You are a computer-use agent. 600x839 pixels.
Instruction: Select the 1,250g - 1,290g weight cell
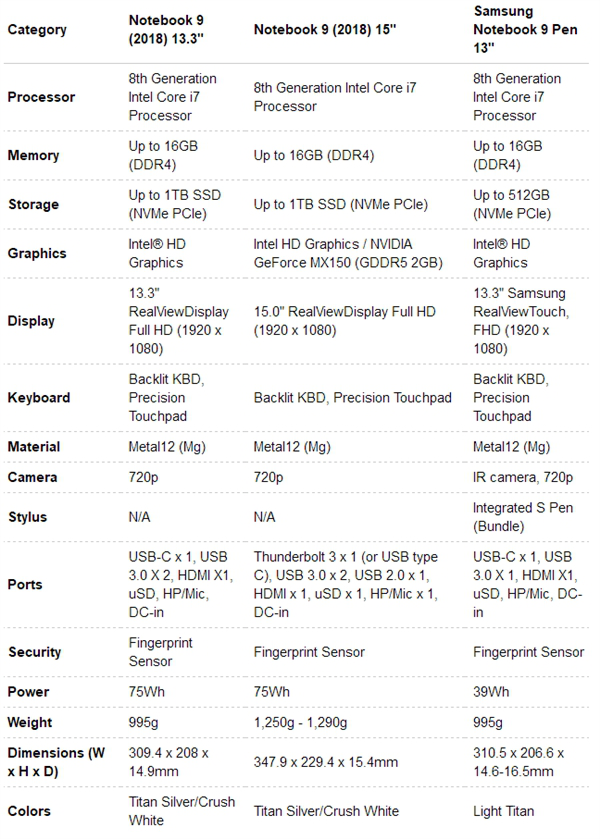[x=300, y=722]
